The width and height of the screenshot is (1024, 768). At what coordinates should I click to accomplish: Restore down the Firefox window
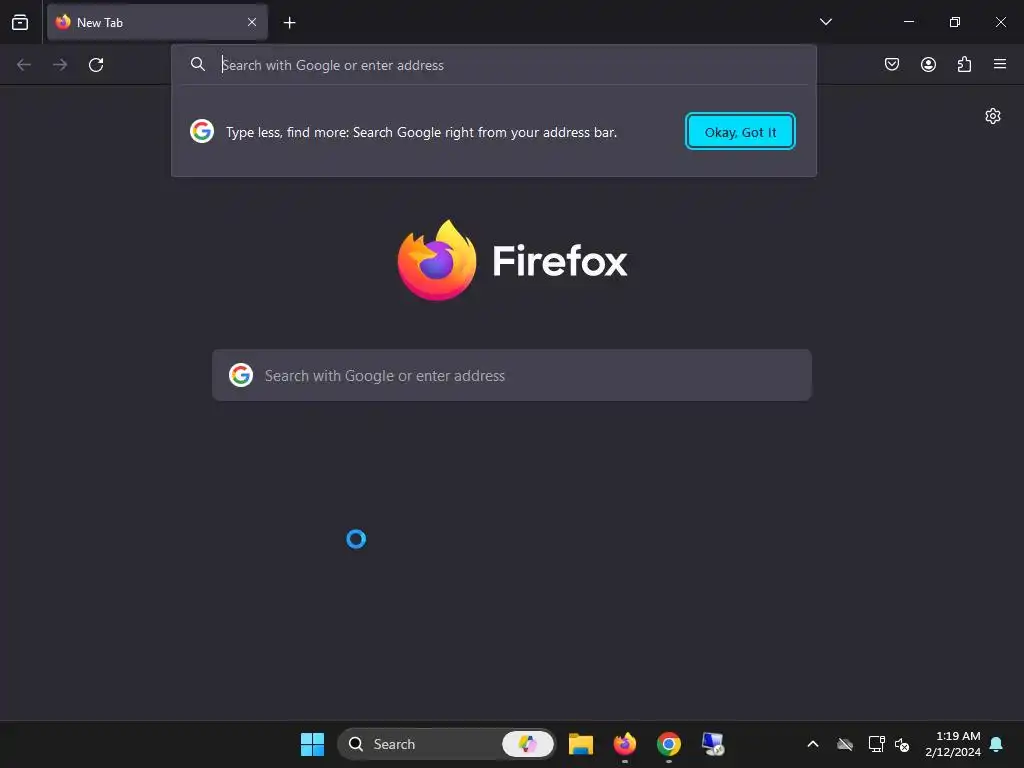(x=955, y=22)
